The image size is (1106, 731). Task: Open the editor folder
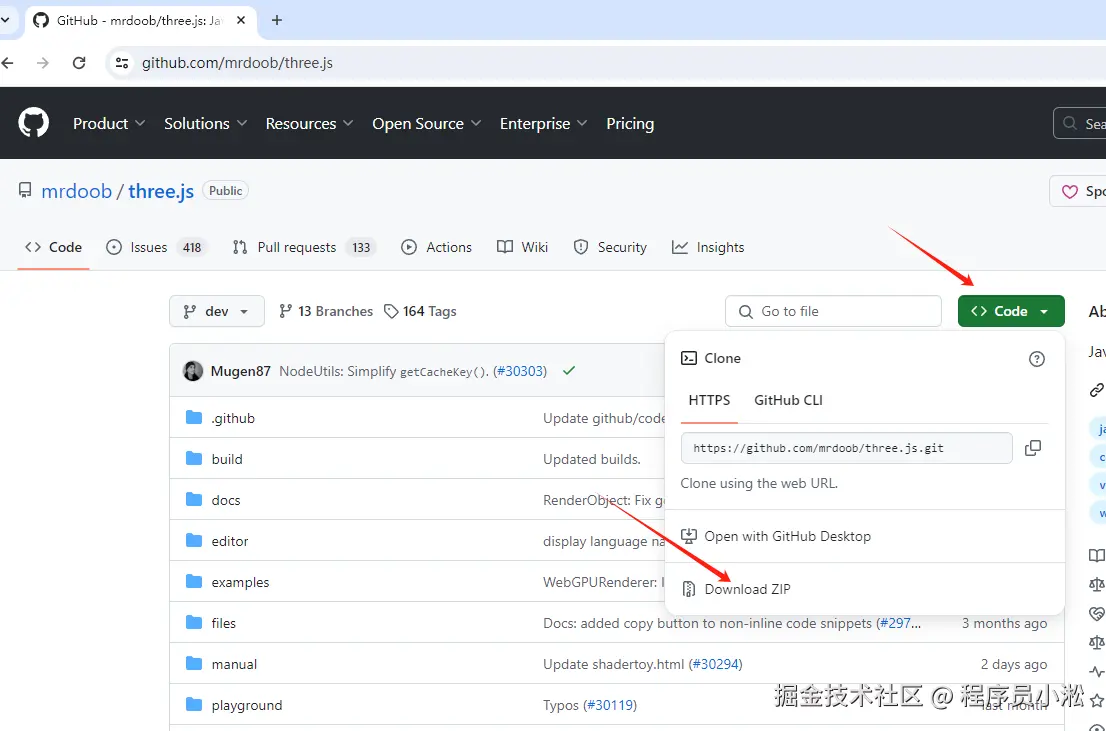(x=230, y=541)
